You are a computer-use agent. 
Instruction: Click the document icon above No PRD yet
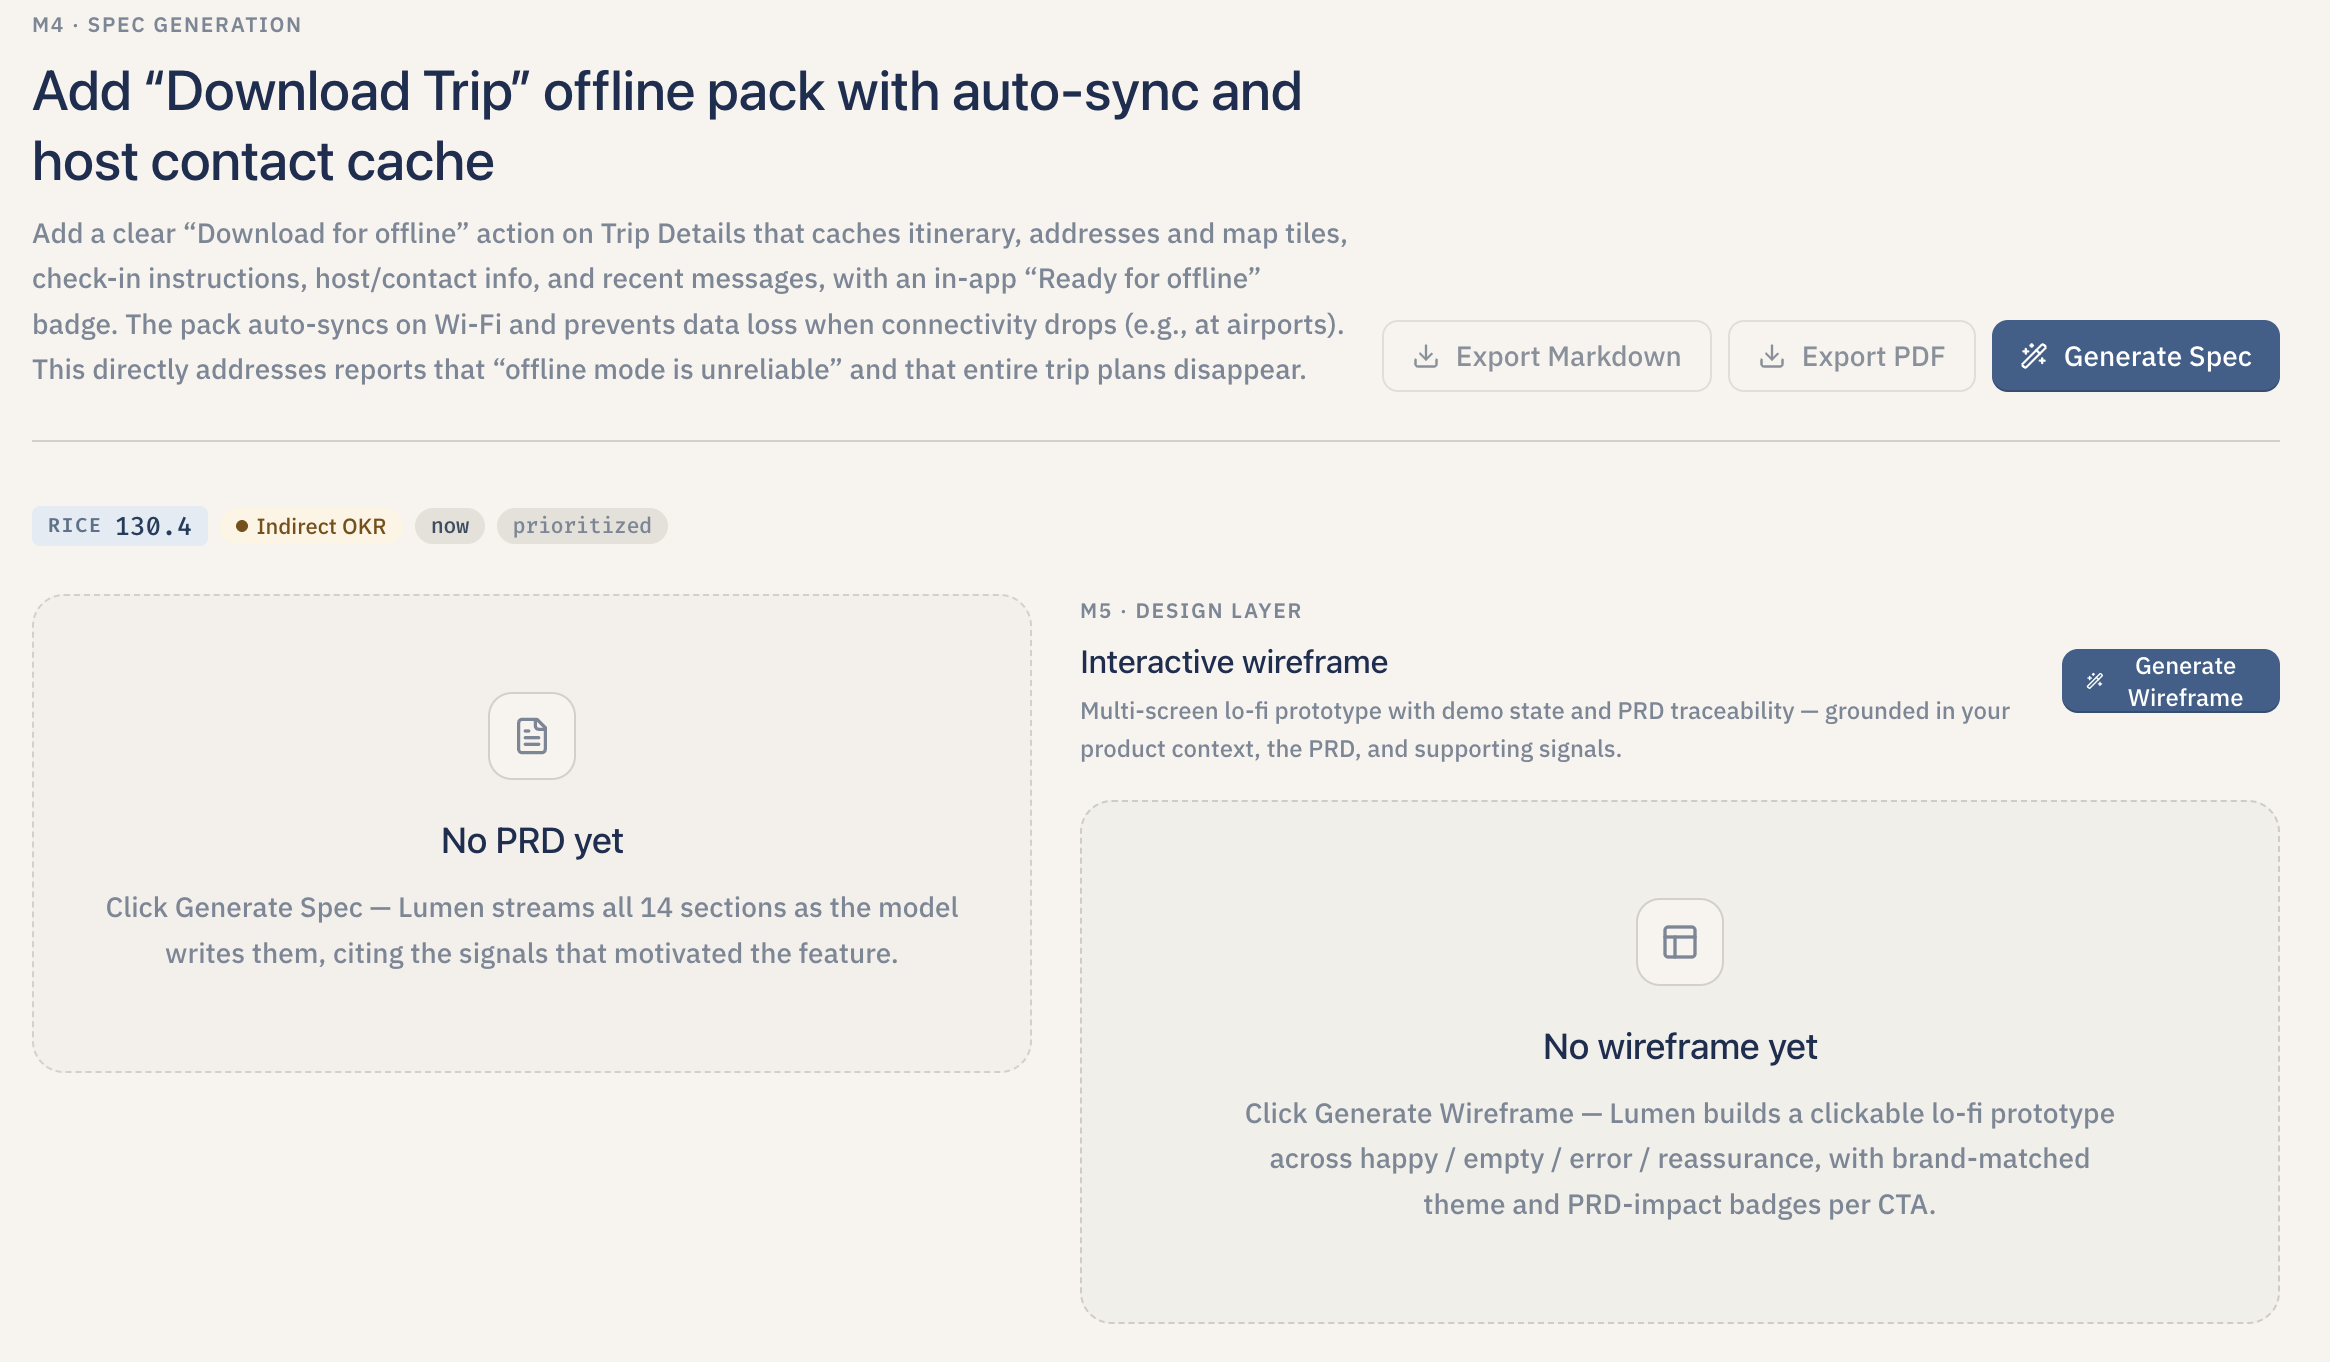(x=532, y=736)
